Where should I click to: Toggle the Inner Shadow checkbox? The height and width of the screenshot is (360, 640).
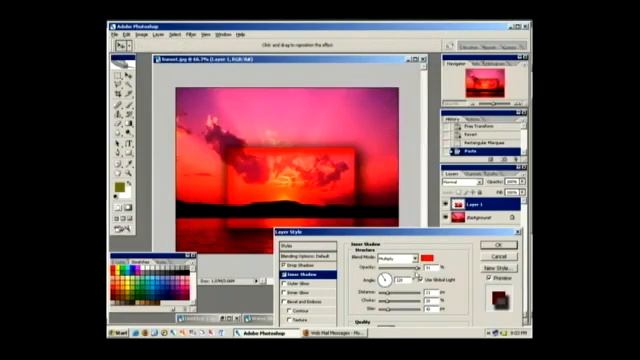[284, 275]
